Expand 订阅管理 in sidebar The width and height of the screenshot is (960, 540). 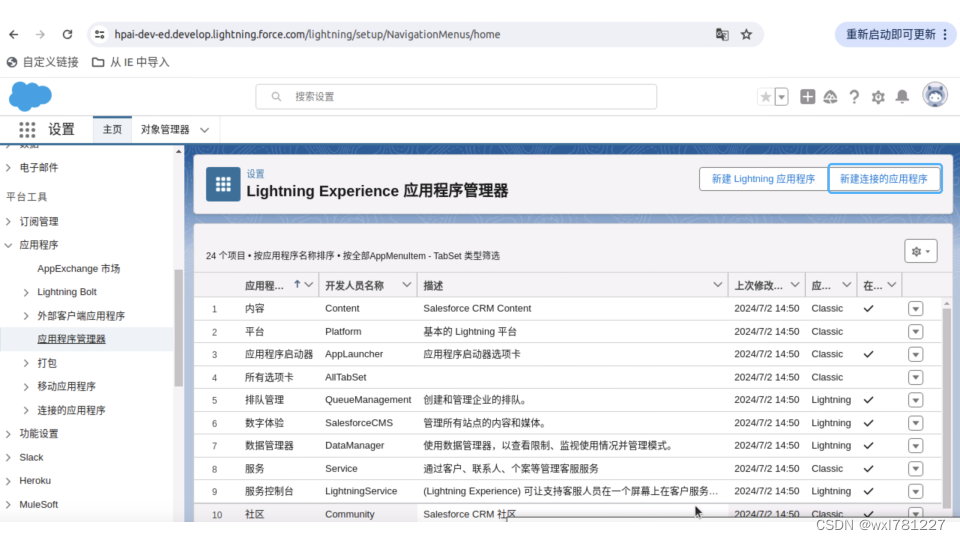pos(9,222)
